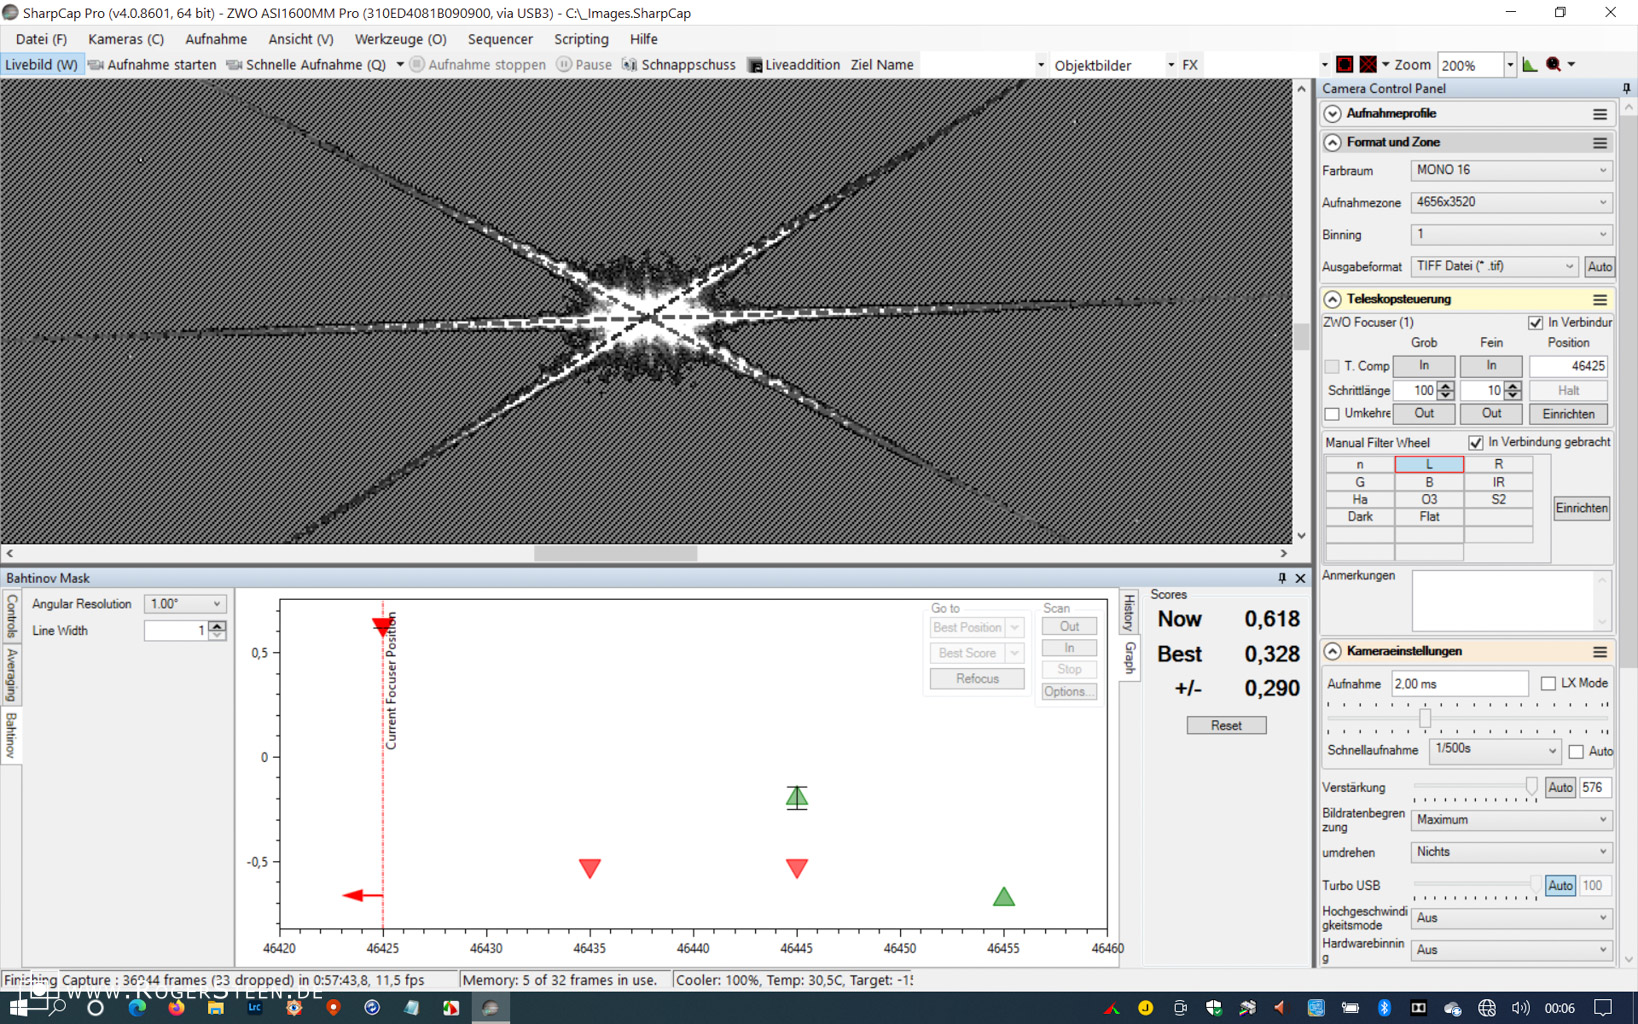Enable the Schnellaufnahme Auto checkbox
Viewport: 1638px width, 1024px height.
click(1576, 751)
